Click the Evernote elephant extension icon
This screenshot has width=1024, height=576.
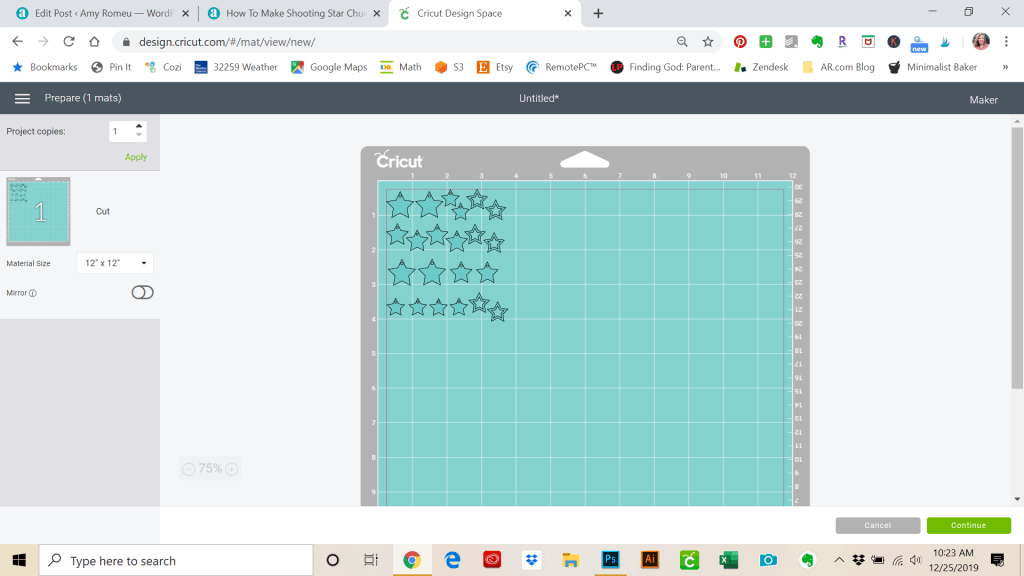coord(817,42)
